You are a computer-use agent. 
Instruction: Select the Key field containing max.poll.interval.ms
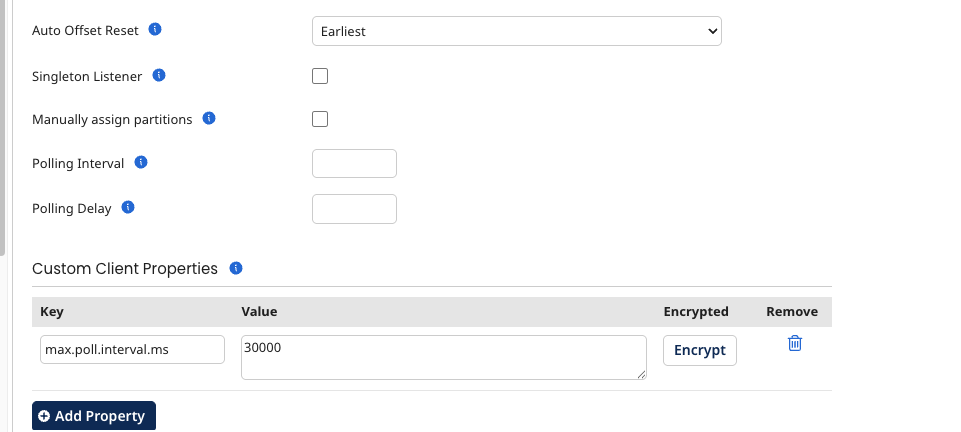point(132,349)
